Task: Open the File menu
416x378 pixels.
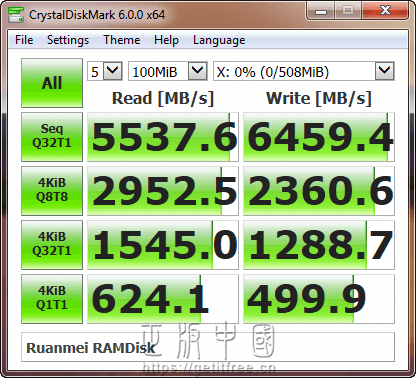Action: point(24,40)
